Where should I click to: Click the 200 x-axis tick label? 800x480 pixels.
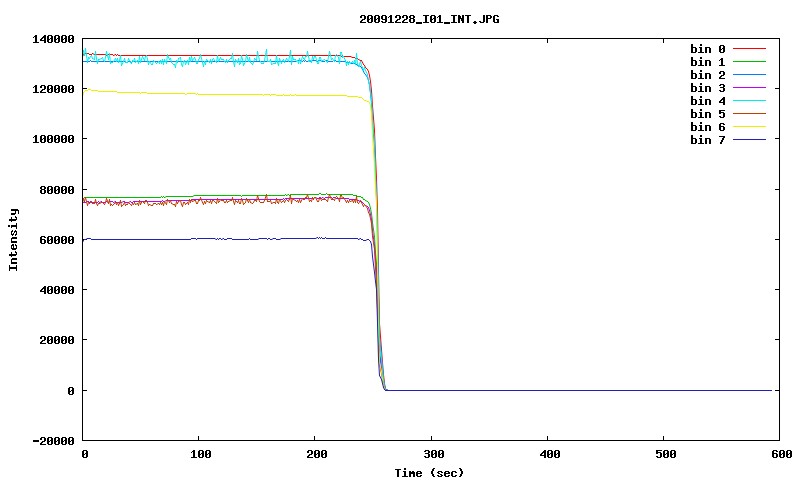[317, 454]
